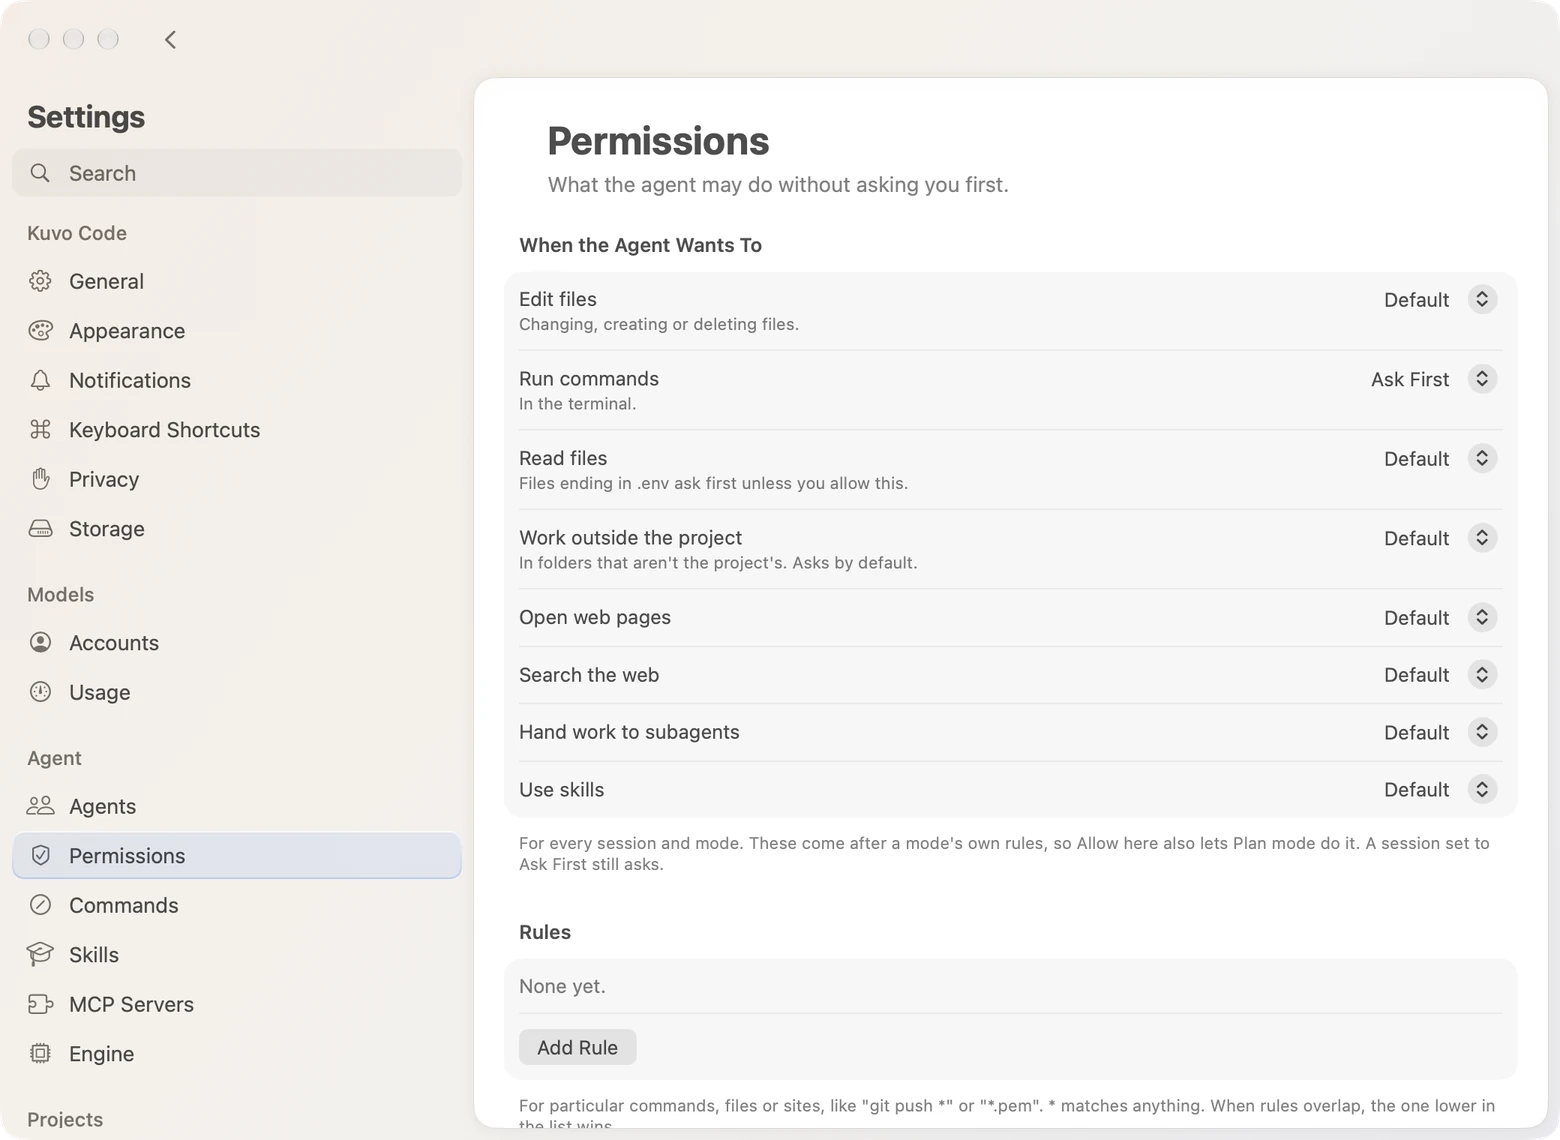The image size is (1560, 1140).
Task: Click the Rules section heading
Action: pyautogui.click(x=545, y=932)
